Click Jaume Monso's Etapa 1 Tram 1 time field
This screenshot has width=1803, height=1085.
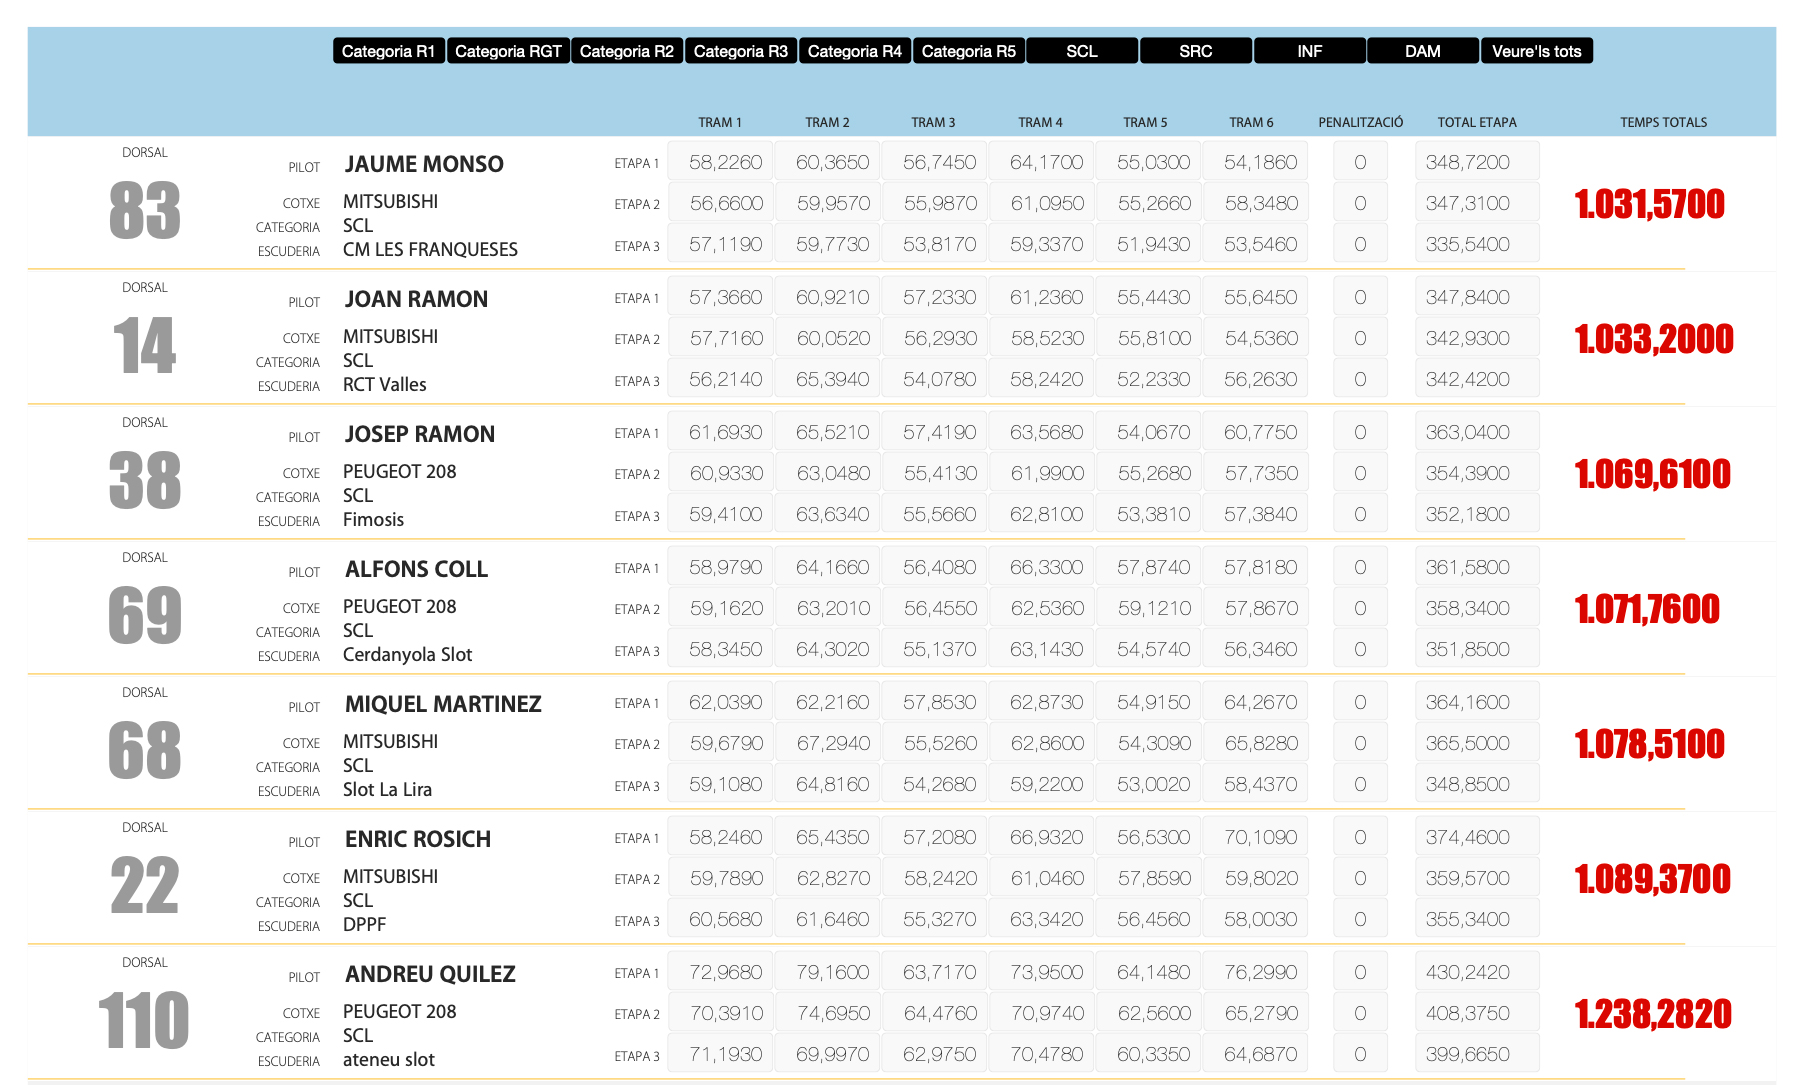point(725,162)
